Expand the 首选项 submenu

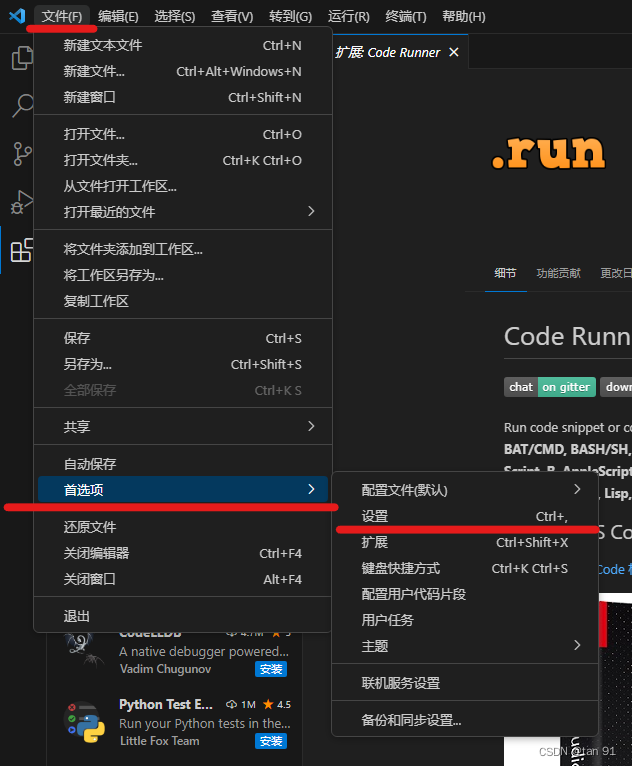[183, 489]
